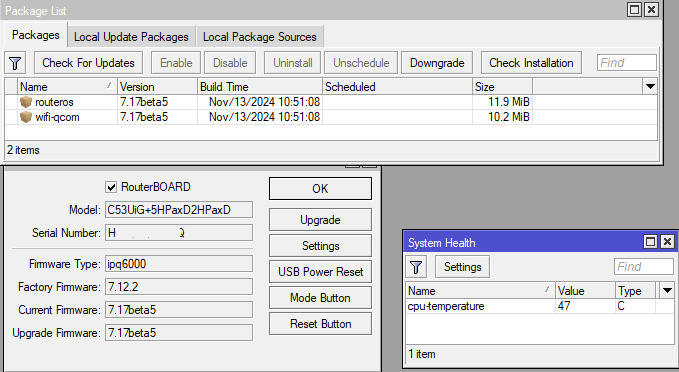This screenshot has width=679, height=372.
Task: Click the Disable package button
Action: [230, 63]
